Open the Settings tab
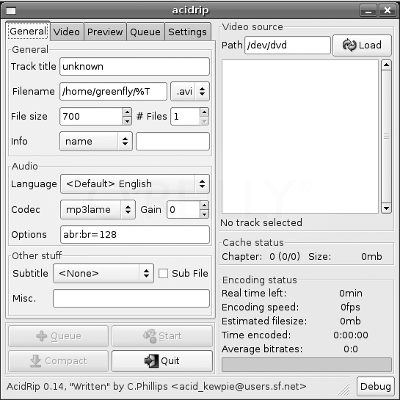The image size is (400, 400). [x=187, y=32]
